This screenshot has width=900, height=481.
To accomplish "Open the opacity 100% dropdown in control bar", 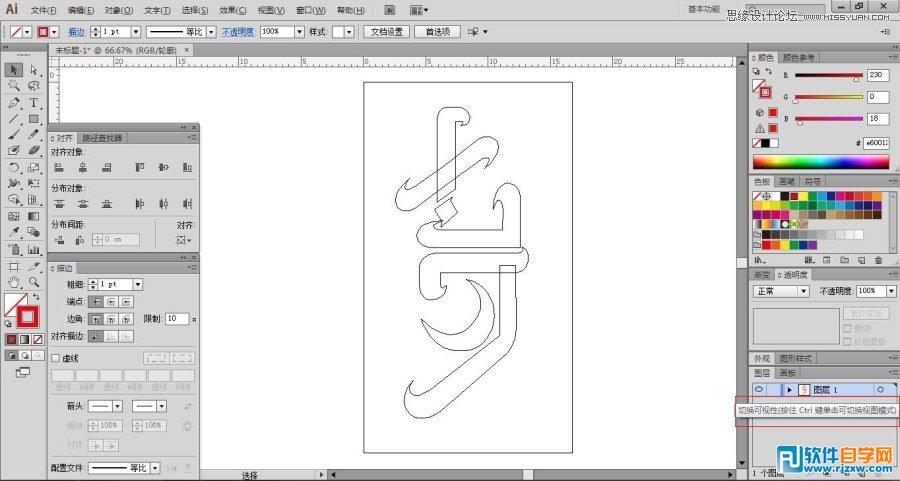I will (299, 32).
